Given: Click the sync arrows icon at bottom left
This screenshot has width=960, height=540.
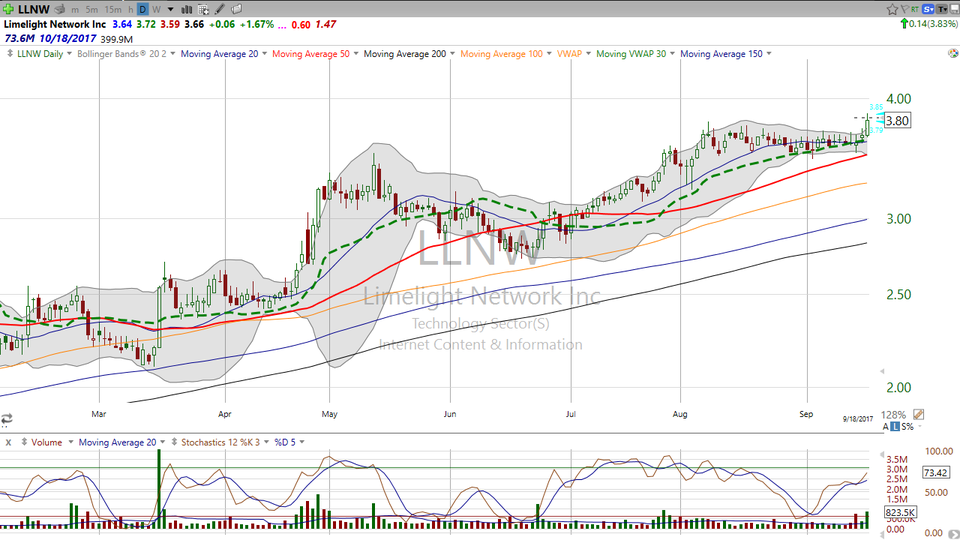Looking at the screenshot, I should coord(7,419).
